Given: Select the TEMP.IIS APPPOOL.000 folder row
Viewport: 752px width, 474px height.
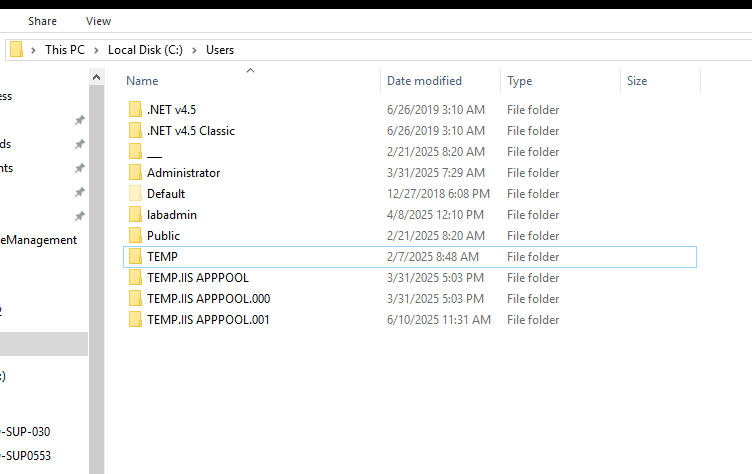Looking at the screenshot, I should [x=410, y=298].
